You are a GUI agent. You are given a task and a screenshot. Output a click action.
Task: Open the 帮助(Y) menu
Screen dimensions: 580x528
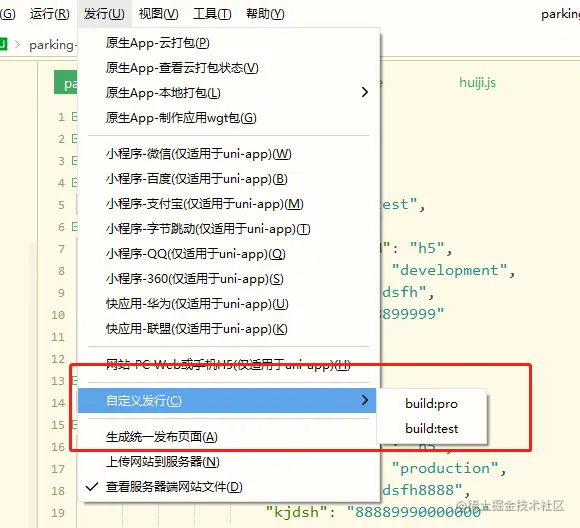coord(265,14)
